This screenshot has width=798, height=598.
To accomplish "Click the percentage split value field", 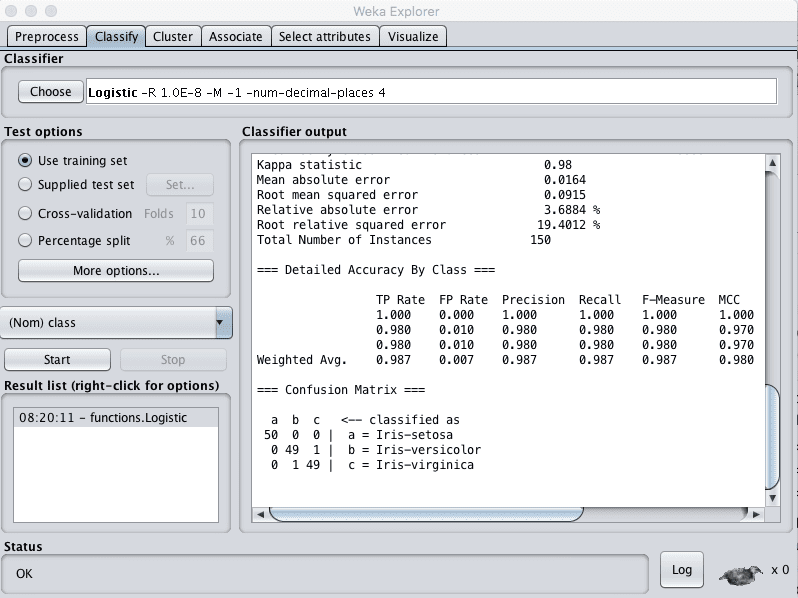I will [x=199, y=240].
